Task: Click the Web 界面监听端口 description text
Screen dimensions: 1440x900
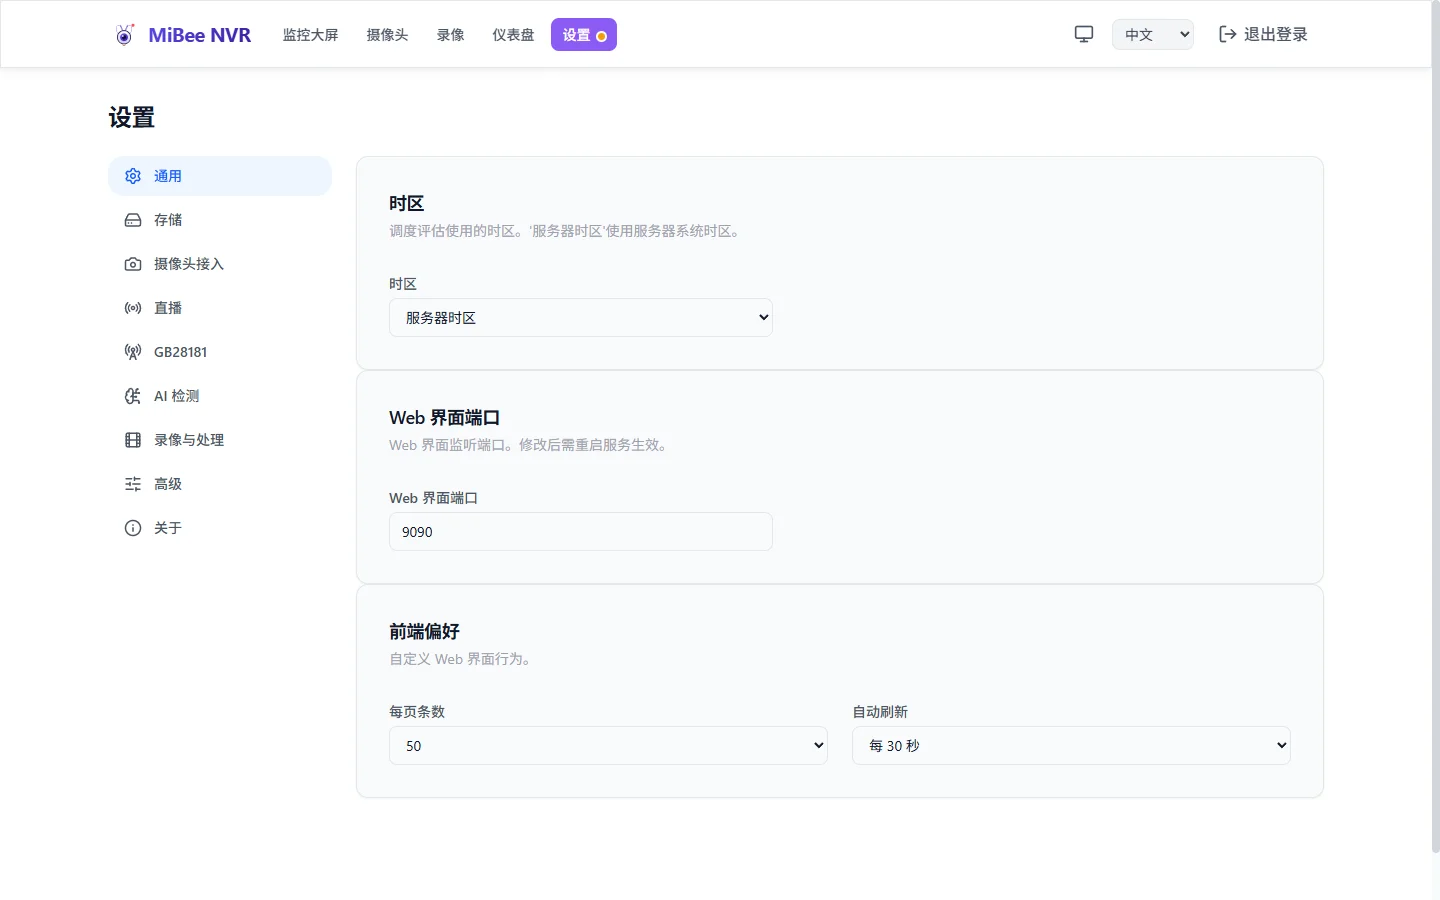Action: click(x=530, y=445)
